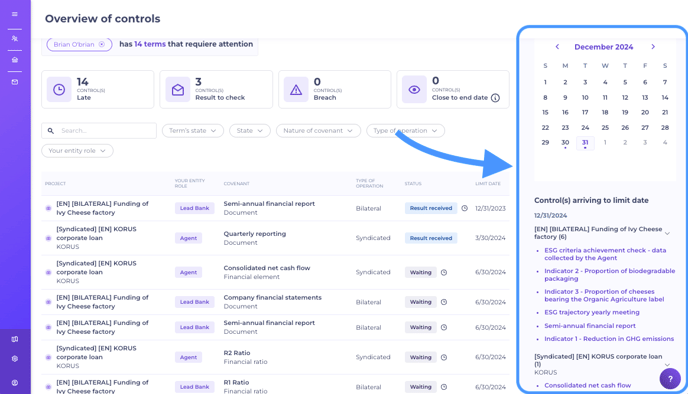Click the 14 controls Late card
The width and height of the screenshot is (688, 394).
97,90
